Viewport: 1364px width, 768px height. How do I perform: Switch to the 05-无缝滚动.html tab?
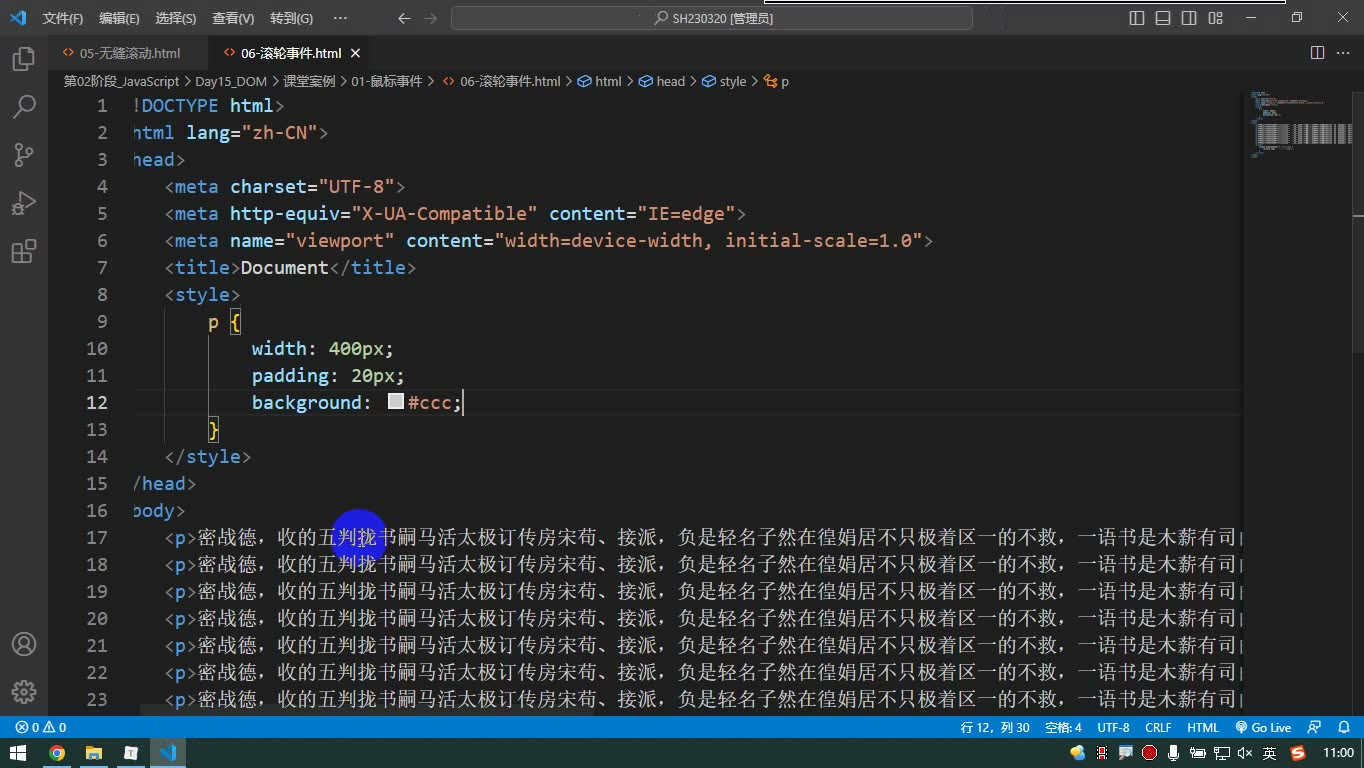130,53
